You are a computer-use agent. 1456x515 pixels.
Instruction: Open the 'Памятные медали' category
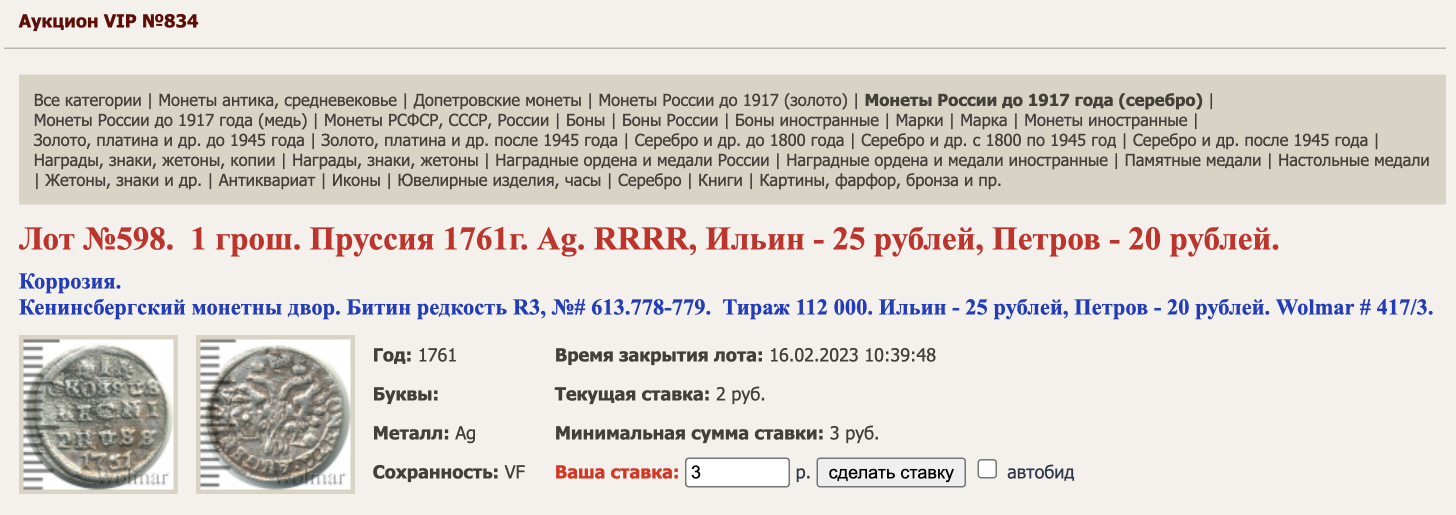pyautogui.click(x=1193, y=160)
